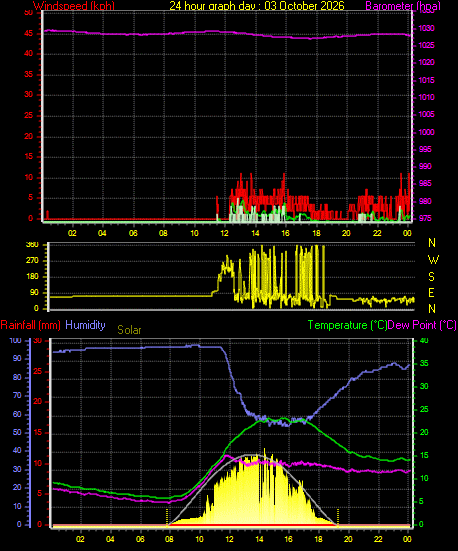Click the "W" compass label
The image size is (458, 551).
tap(433, 260)
